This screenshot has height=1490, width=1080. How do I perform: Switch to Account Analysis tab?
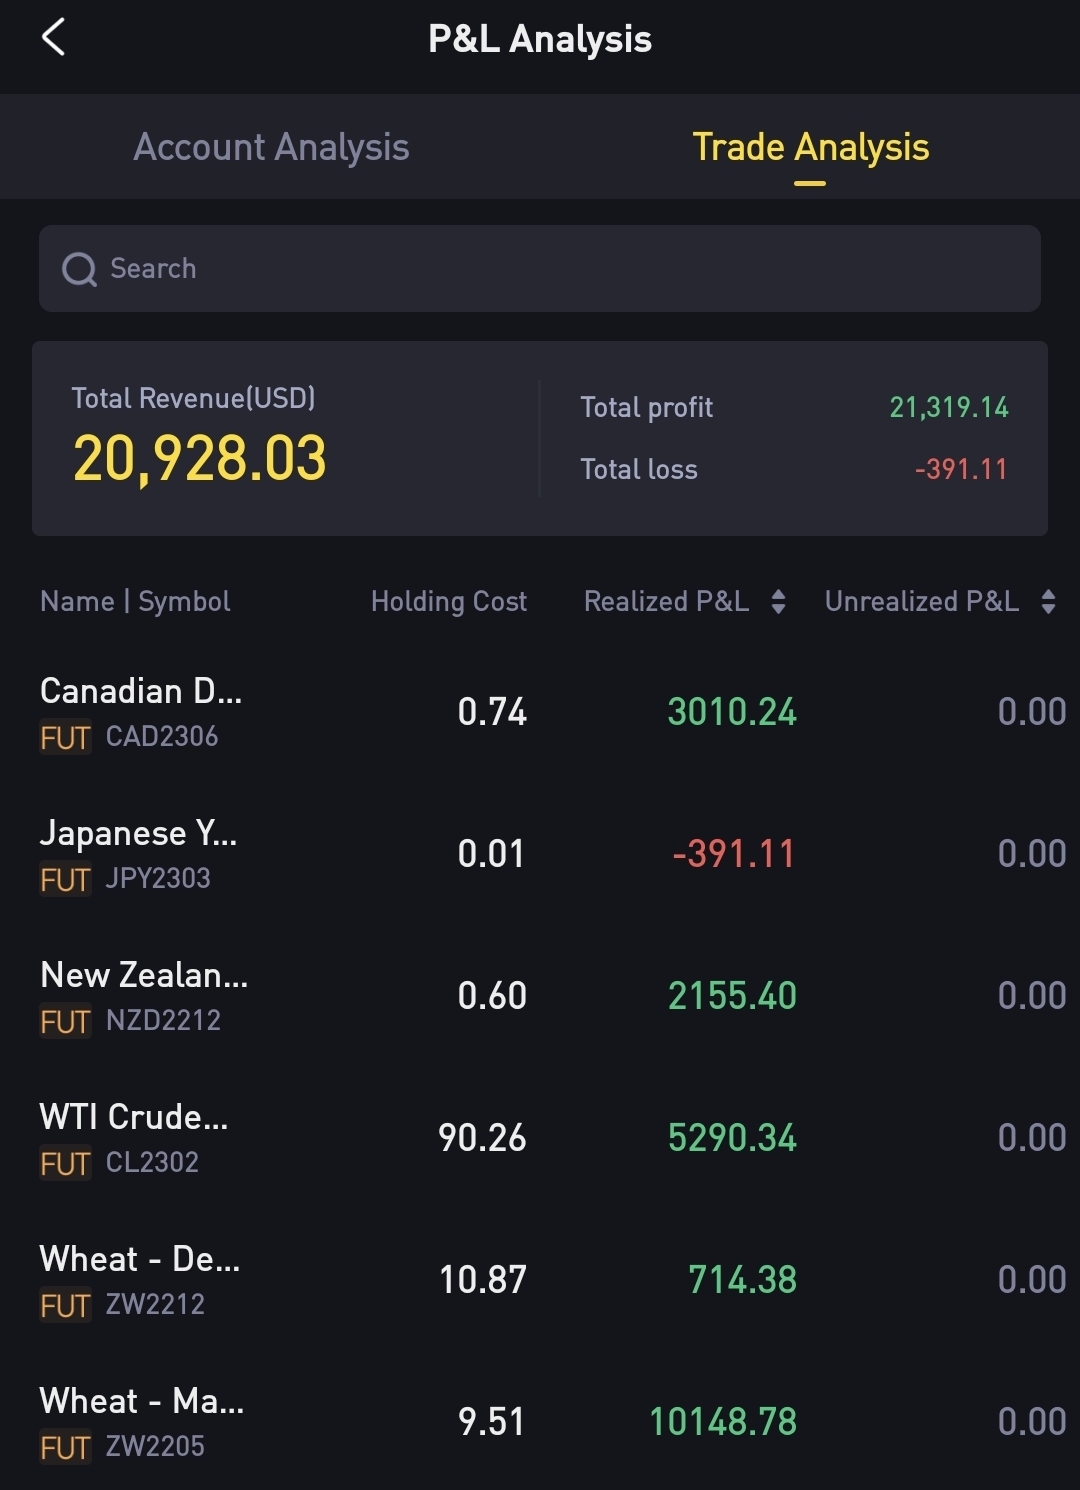[271, 147]
